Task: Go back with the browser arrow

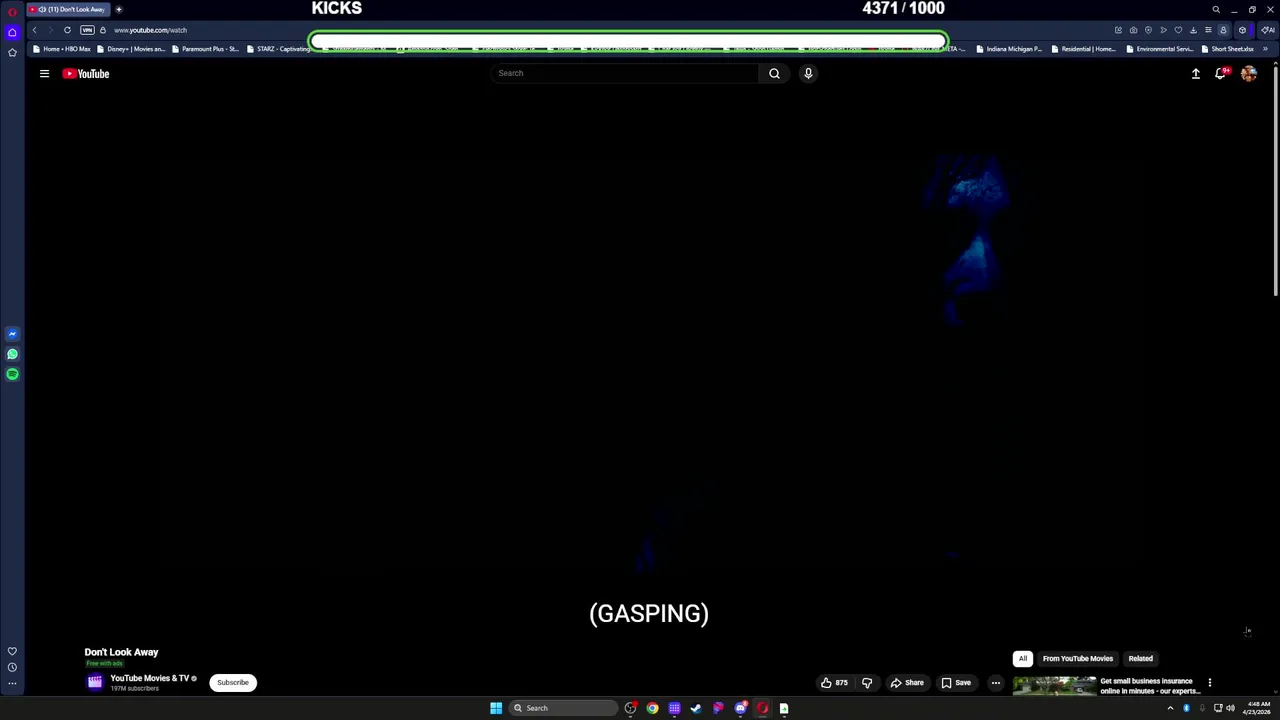Action: coord(34,30)
